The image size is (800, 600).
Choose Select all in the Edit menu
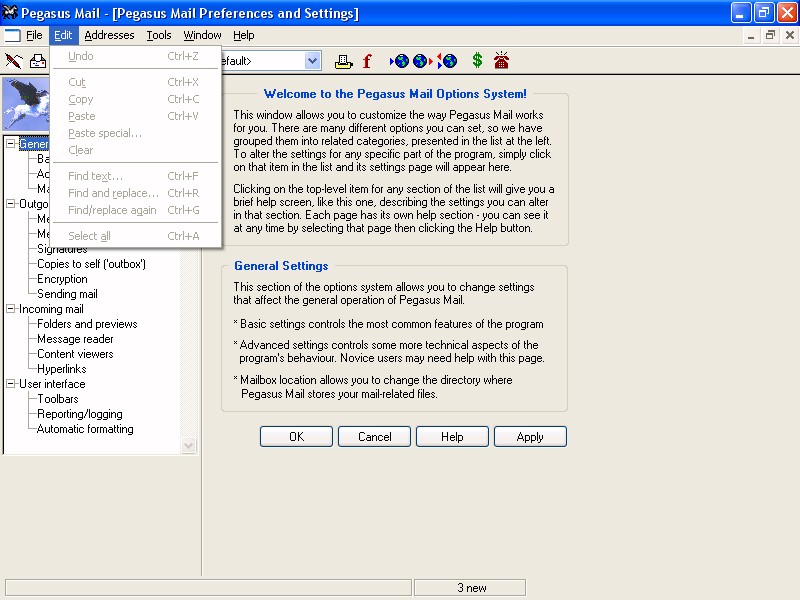(x=135, y=236)
